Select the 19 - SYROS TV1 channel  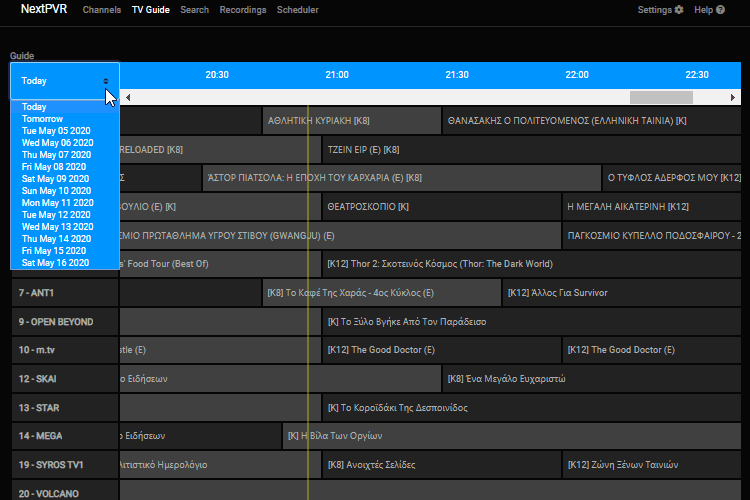(65, 465)
